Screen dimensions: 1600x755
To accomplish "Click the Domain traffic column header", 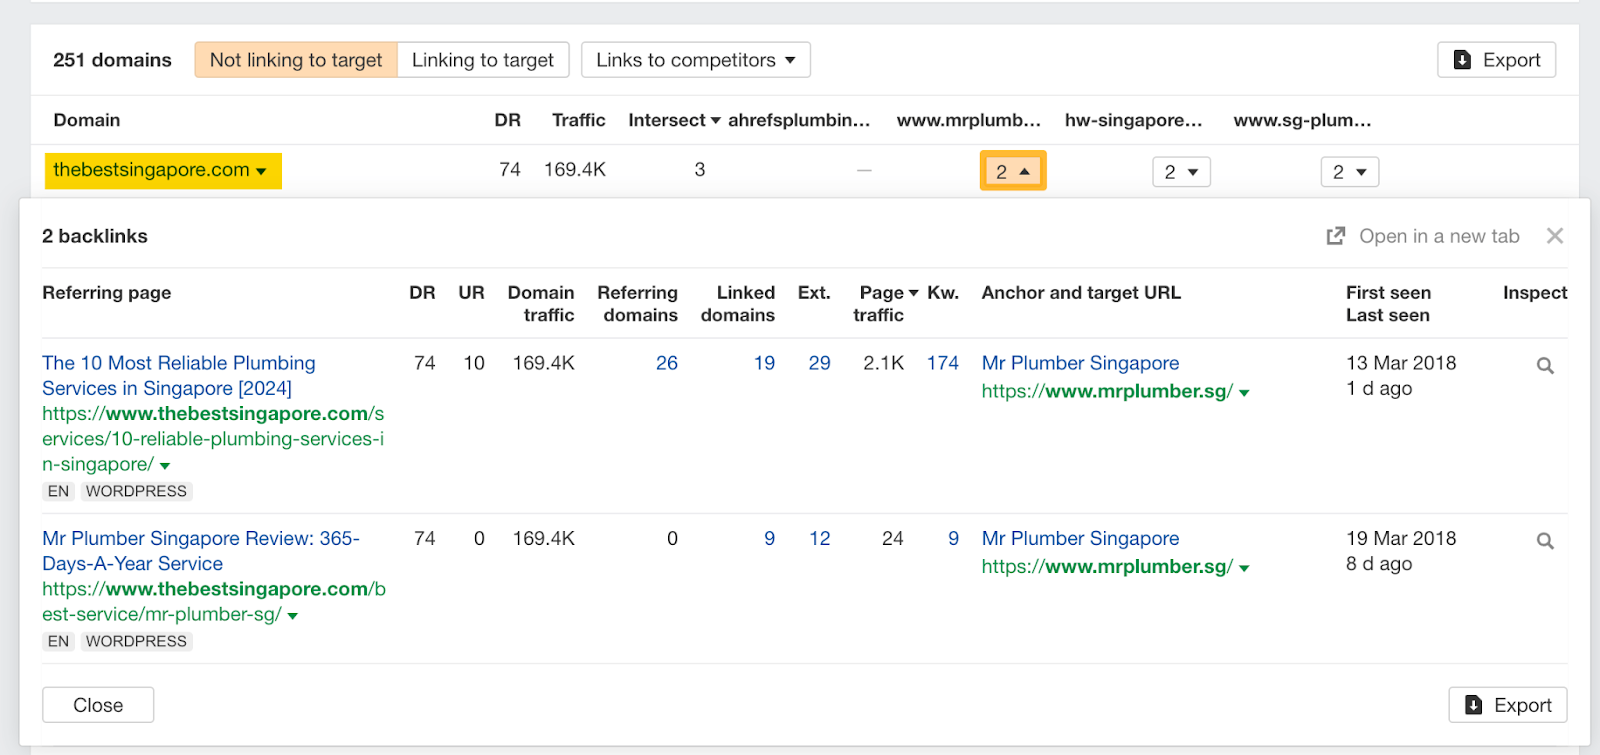I will [x=541, y=303].
